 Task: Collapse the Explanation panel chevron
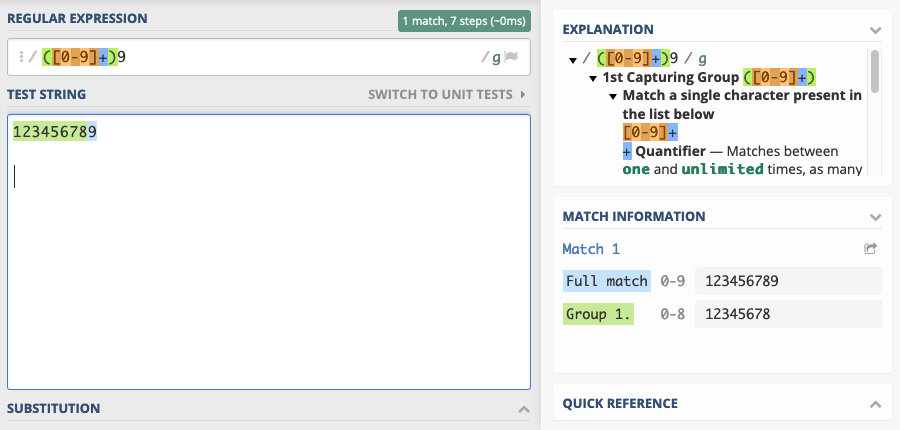875,30
